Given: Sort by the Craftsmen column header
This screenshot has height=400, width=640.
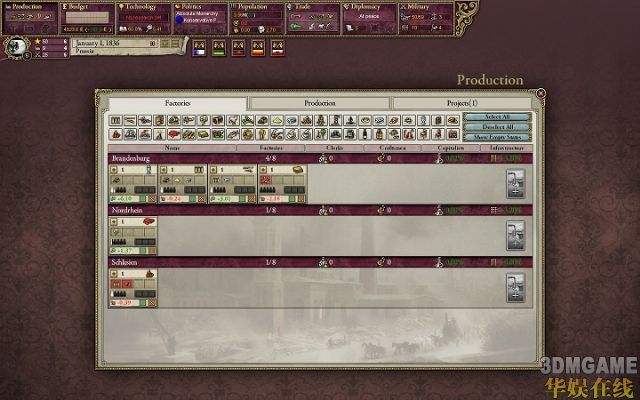Looking at the screenshot, I should click(392, 148).
